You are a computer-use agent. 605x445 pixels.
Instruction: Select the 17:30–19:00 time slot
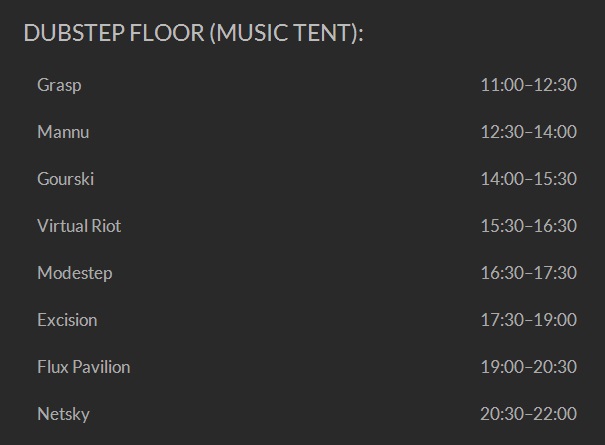[x=529, y=320]
